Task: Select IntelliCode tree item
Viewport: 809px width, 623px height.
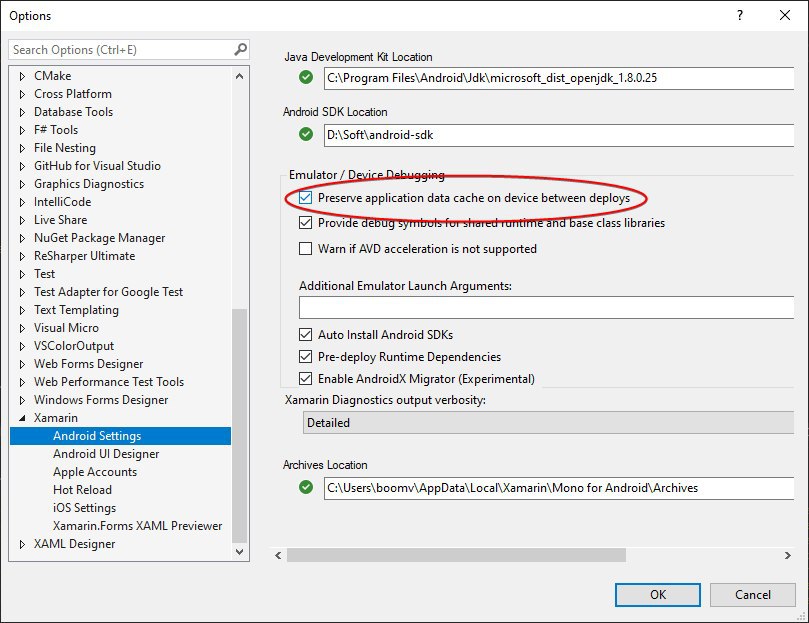Action: click(62, 202)
